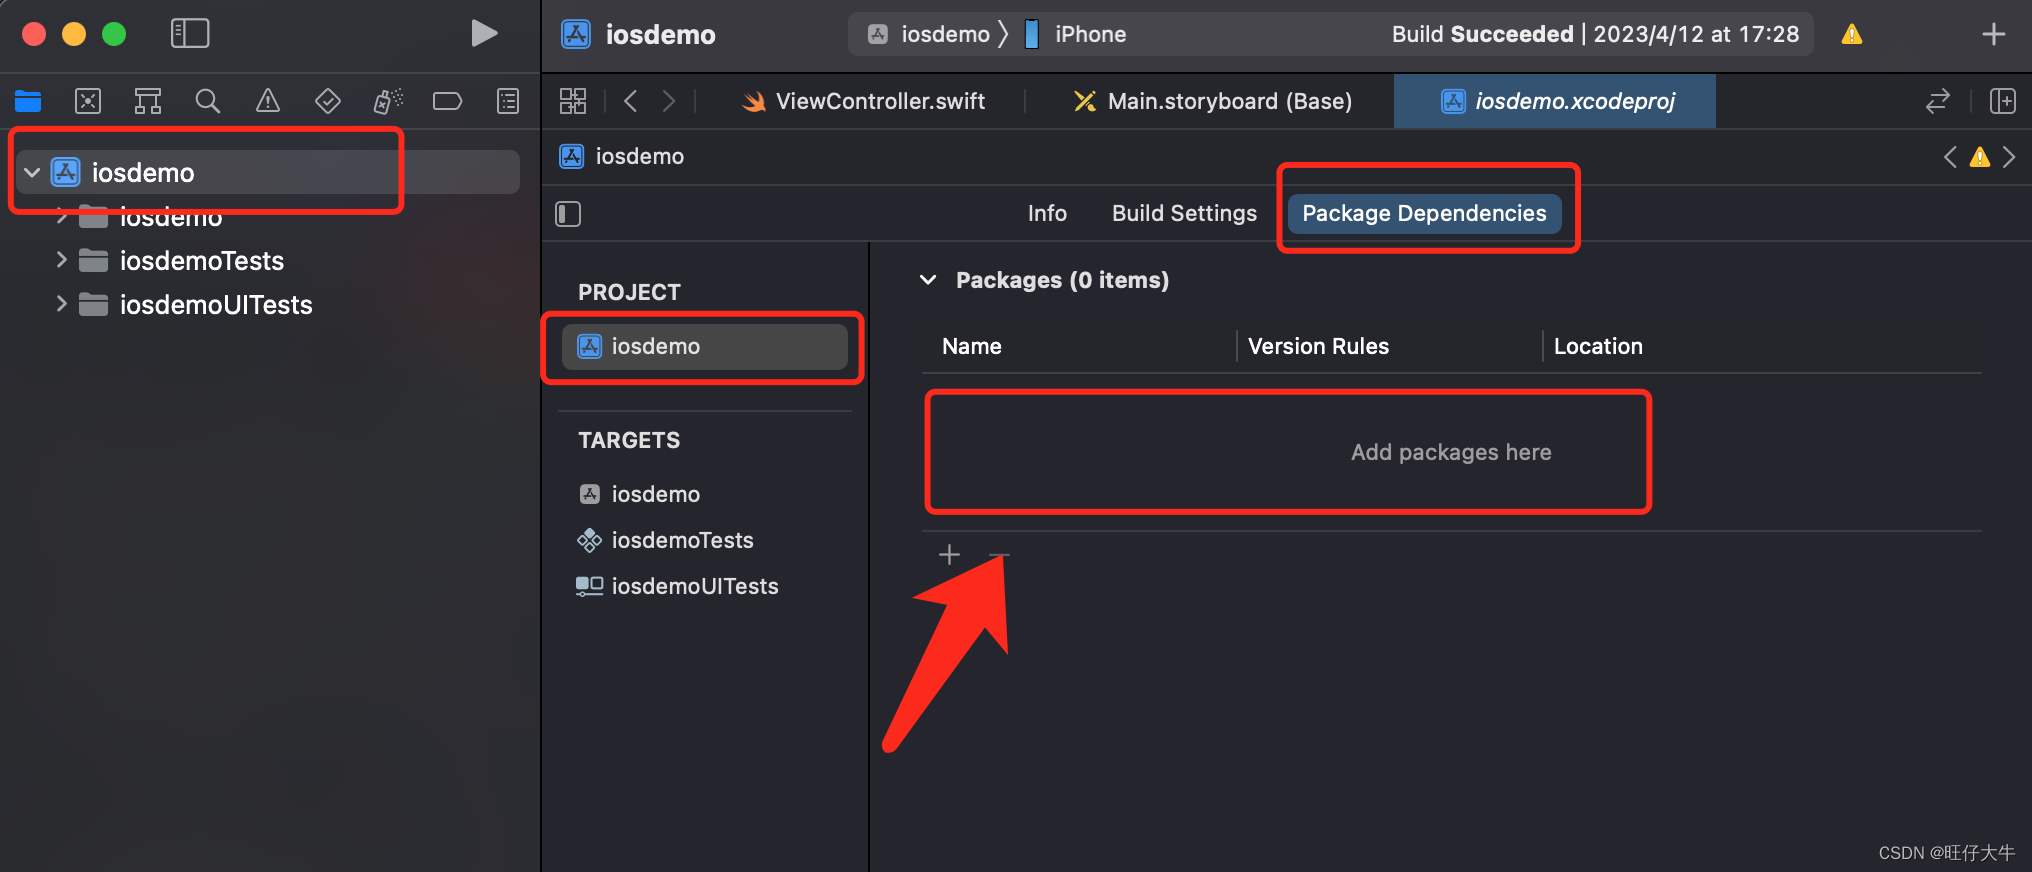Open the Build Settings tab
Viewport: 2032px width, 872px height.
click(1184, 213)
